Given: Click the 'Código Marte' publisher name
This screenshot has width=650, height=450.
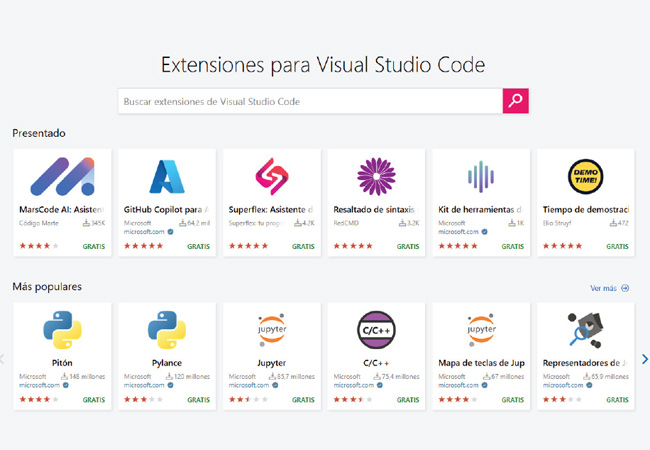Looking at the screenshot, I should 39,223.
